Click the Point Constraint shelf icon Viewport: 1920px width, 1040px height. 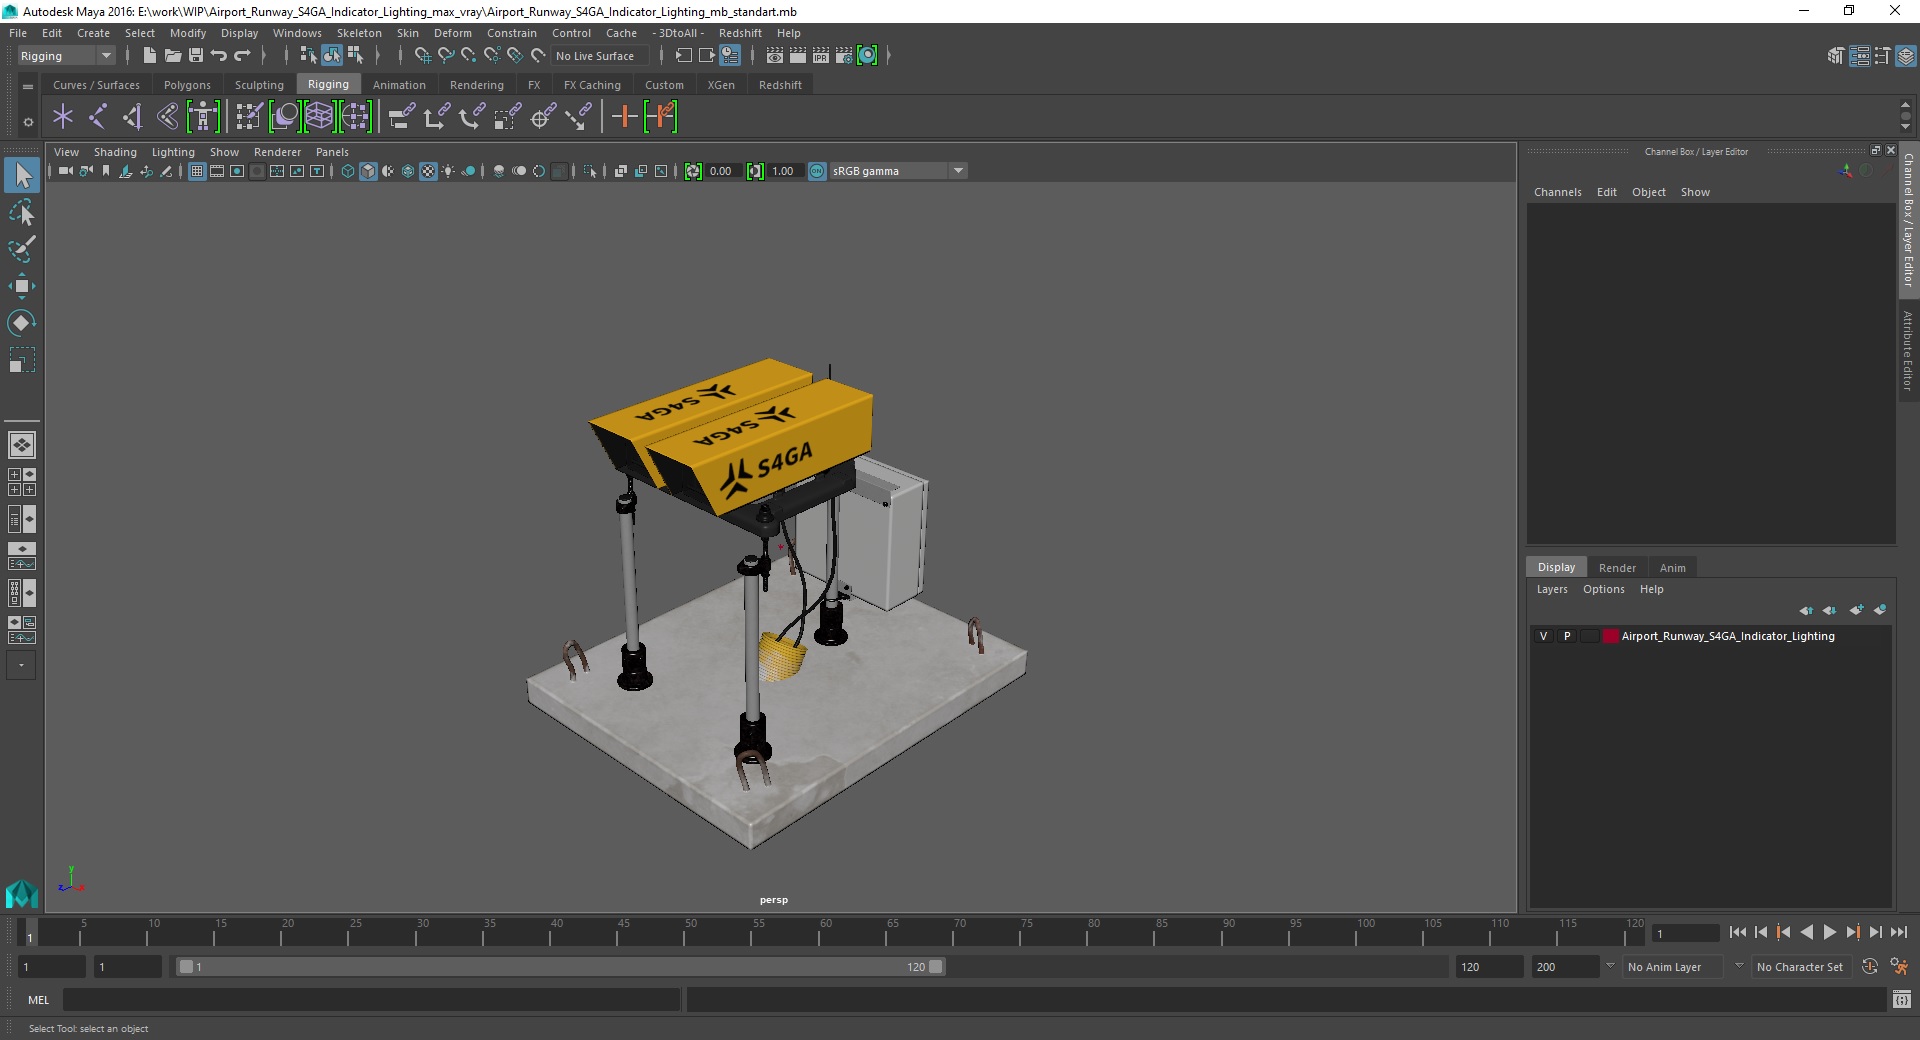[x=436, y=117]
